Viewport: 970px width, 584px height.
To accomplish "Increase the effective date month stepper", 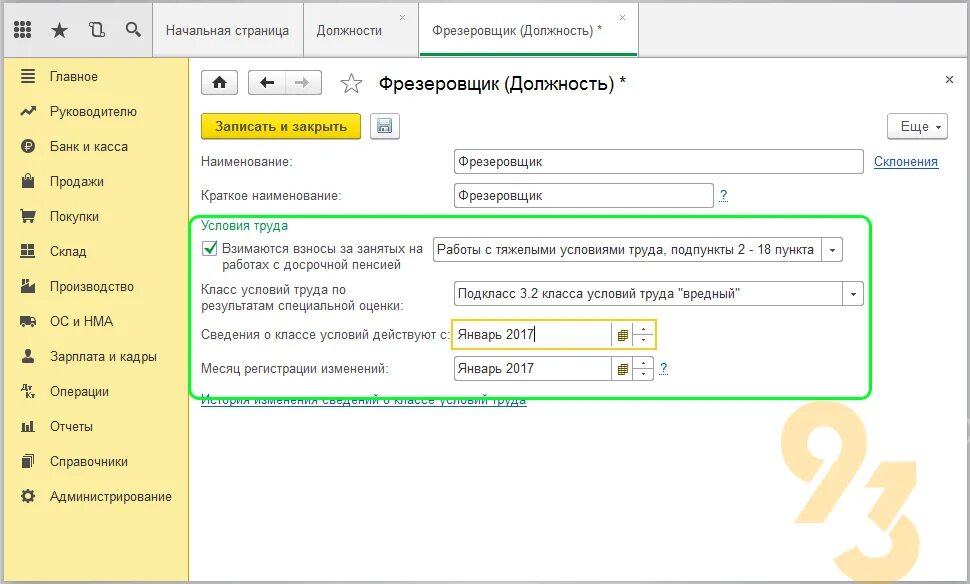I will click(x=643, y=329).
